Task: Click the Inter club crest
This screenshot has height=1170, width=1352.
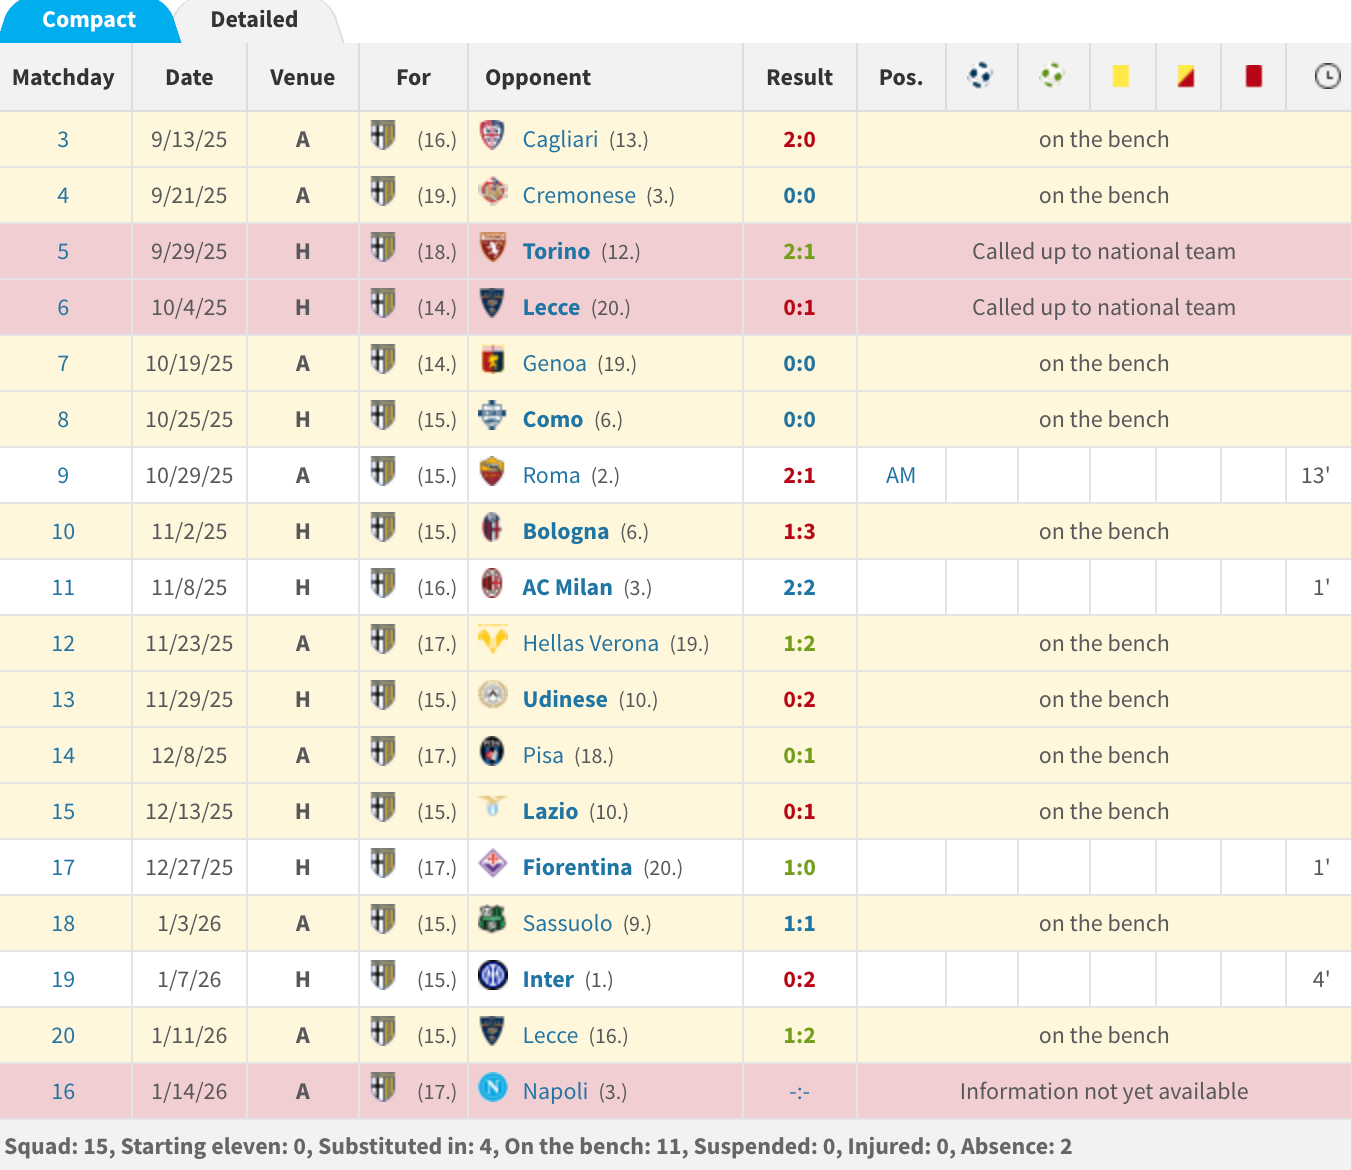Action: [x=492, y=976]
